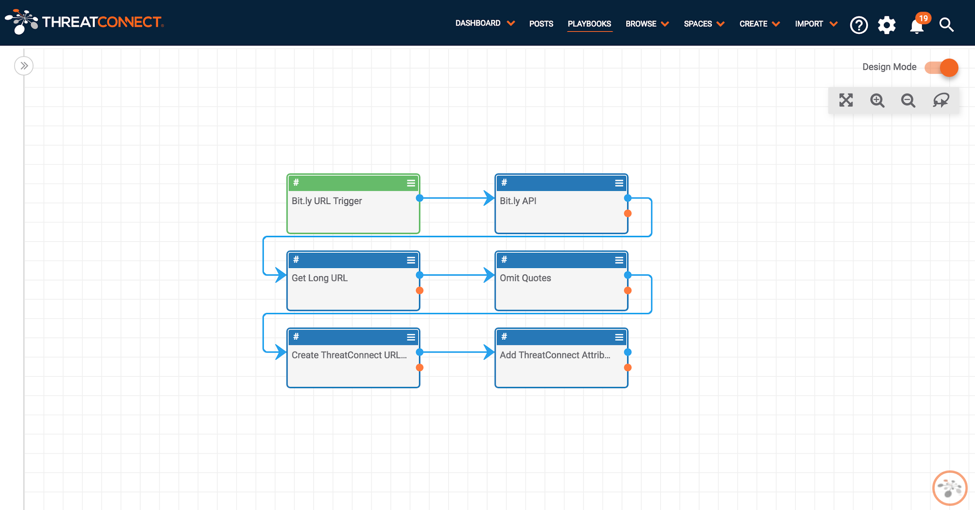Open hamburger menu on Bit.ly API node
Image resolution: width=975 pixels, height=510 pixels.
pyautogui.click(x=619, y=183)
